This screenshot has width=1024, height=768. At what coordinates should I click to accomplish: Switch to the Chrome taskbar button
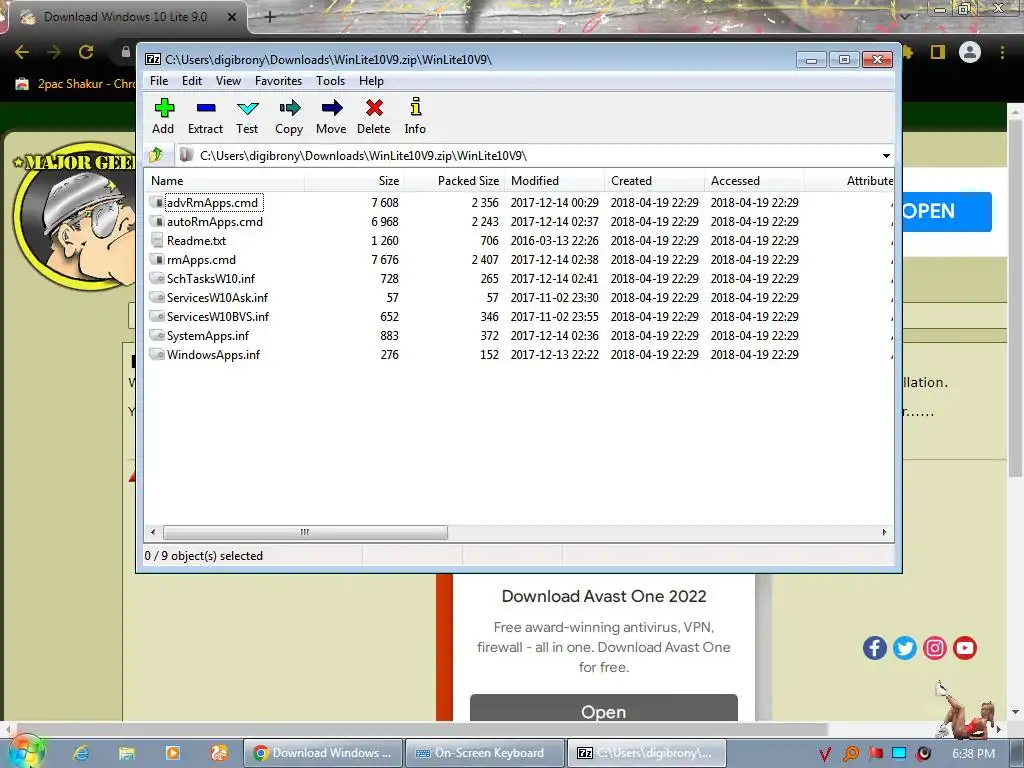[322, 753]
